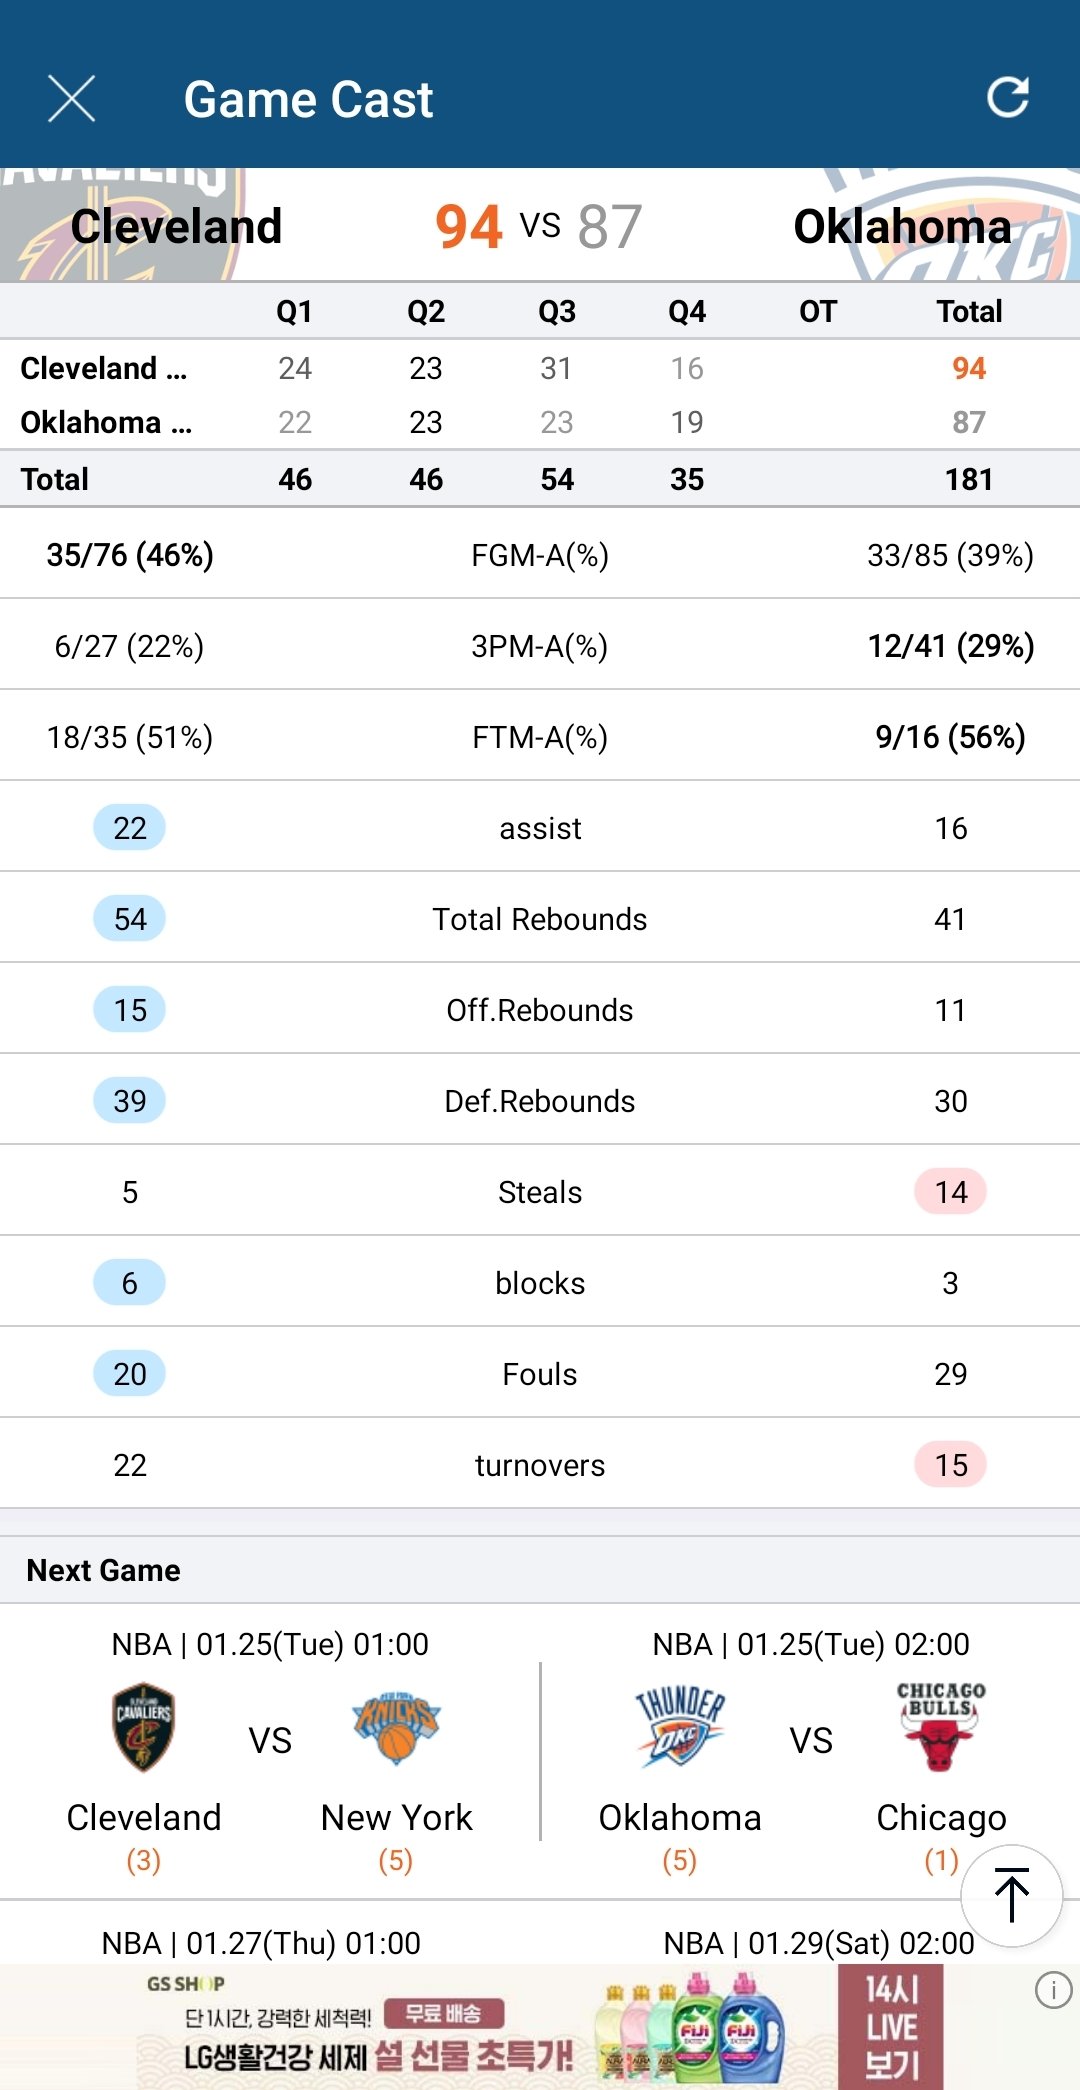Open the NBA 01.27(Thu) 01:00 game

(x=261, y=1943)
